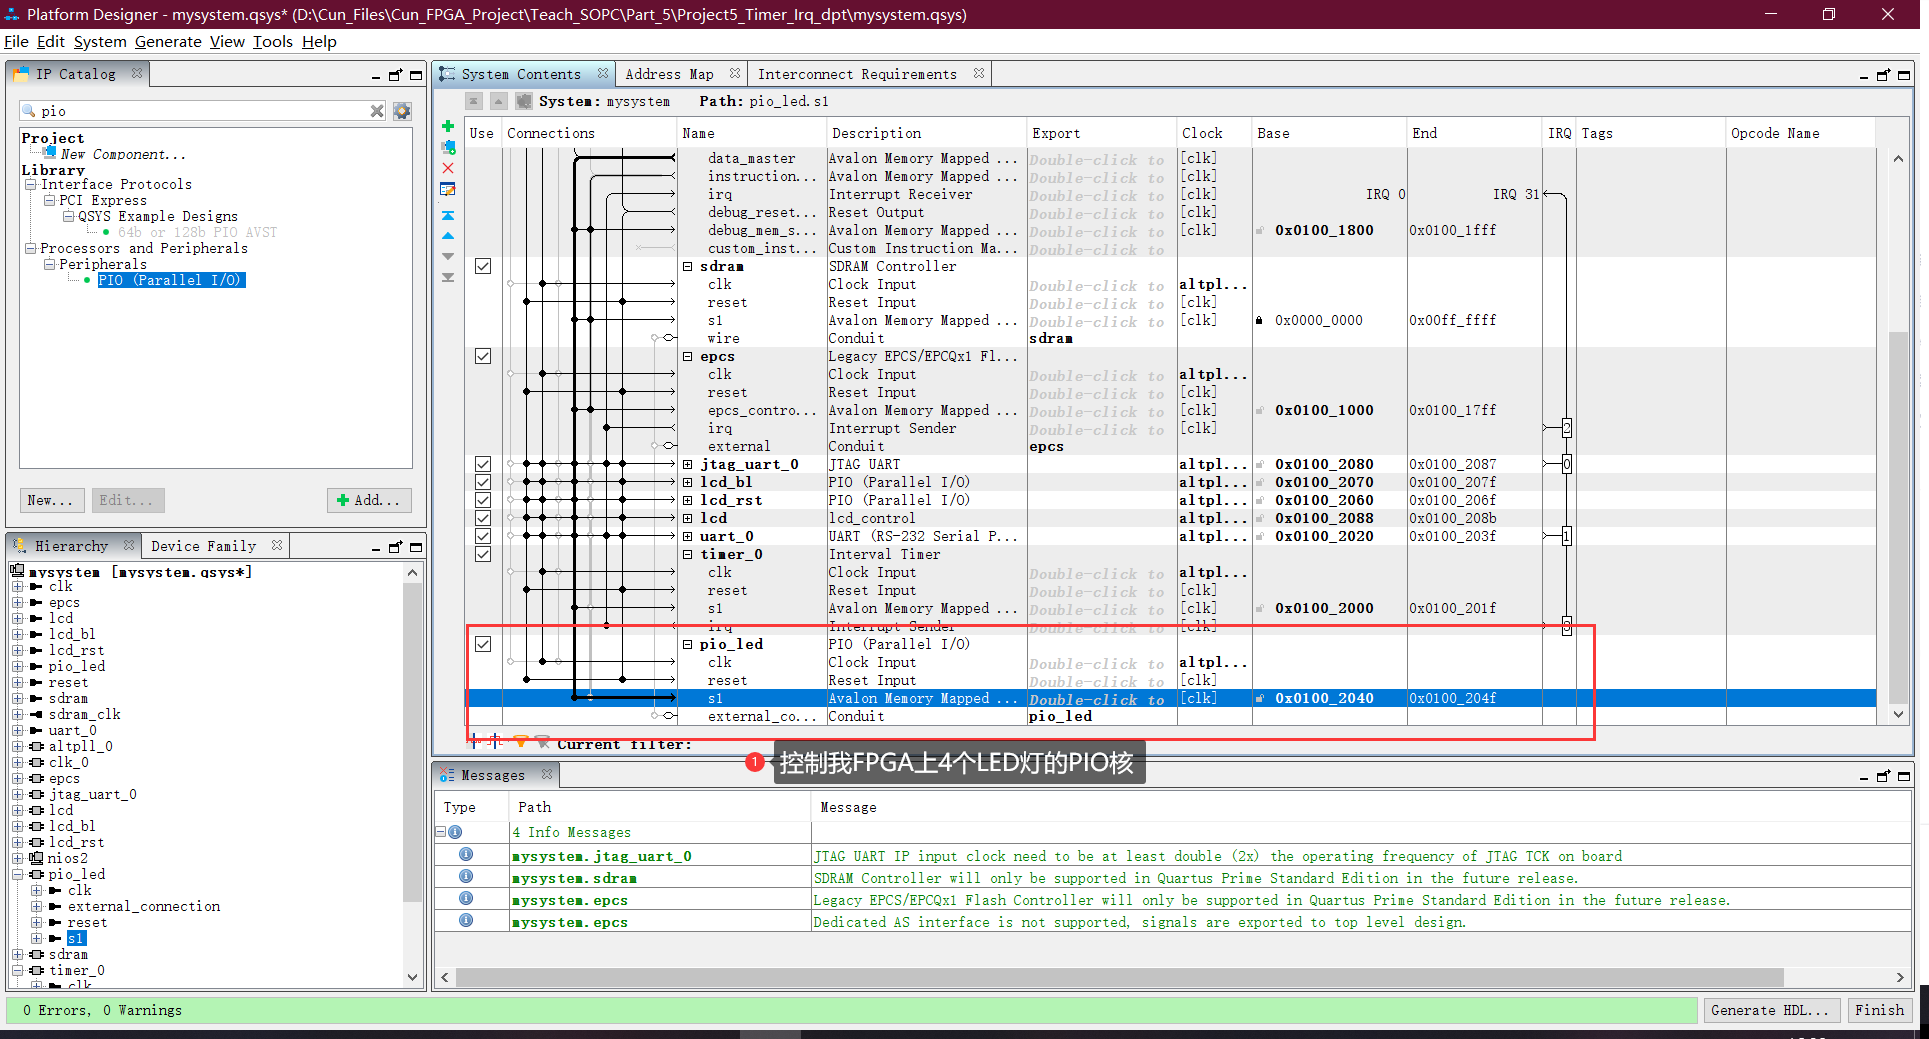Clear the IP Catalog search text
The height and width of the screenshot is (1039, 1929).
[x=377, y=111]
